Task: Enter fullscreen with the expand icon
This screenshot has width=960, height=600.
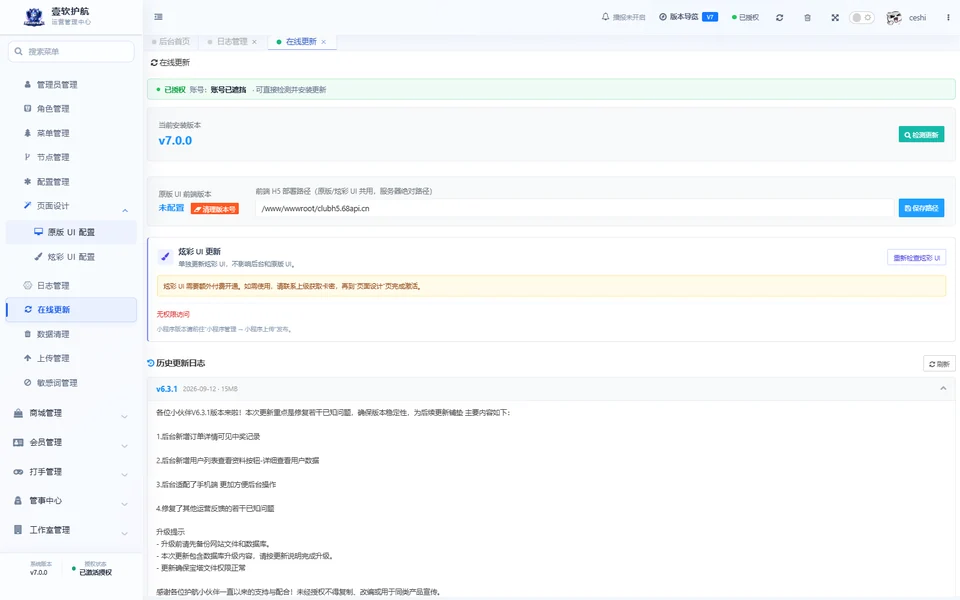Action: click(835, 18)
